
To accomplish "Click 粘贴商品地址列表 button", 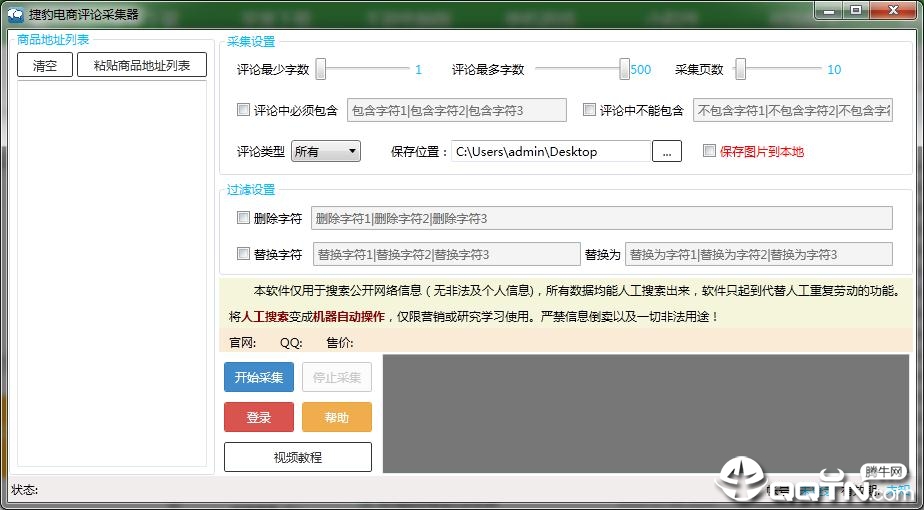I will (x=141, y=65).
